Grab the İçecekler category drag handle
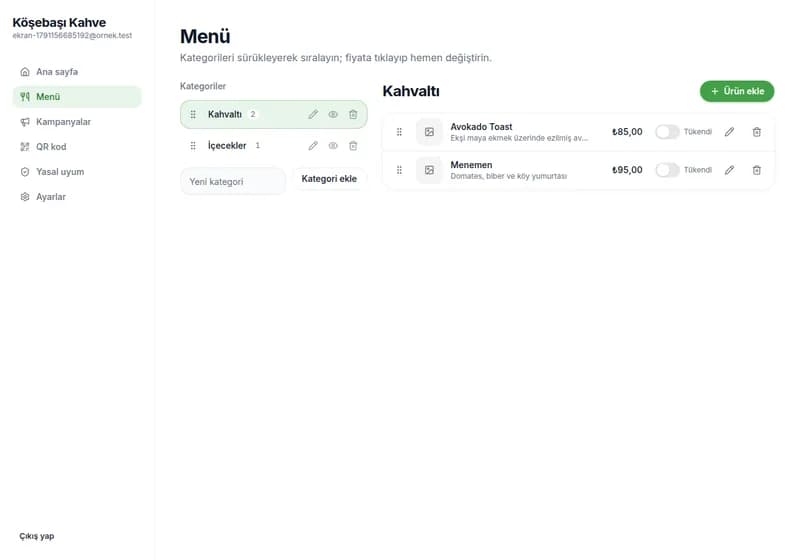This screenshot has height=560, width=800. tap(193, 146)
